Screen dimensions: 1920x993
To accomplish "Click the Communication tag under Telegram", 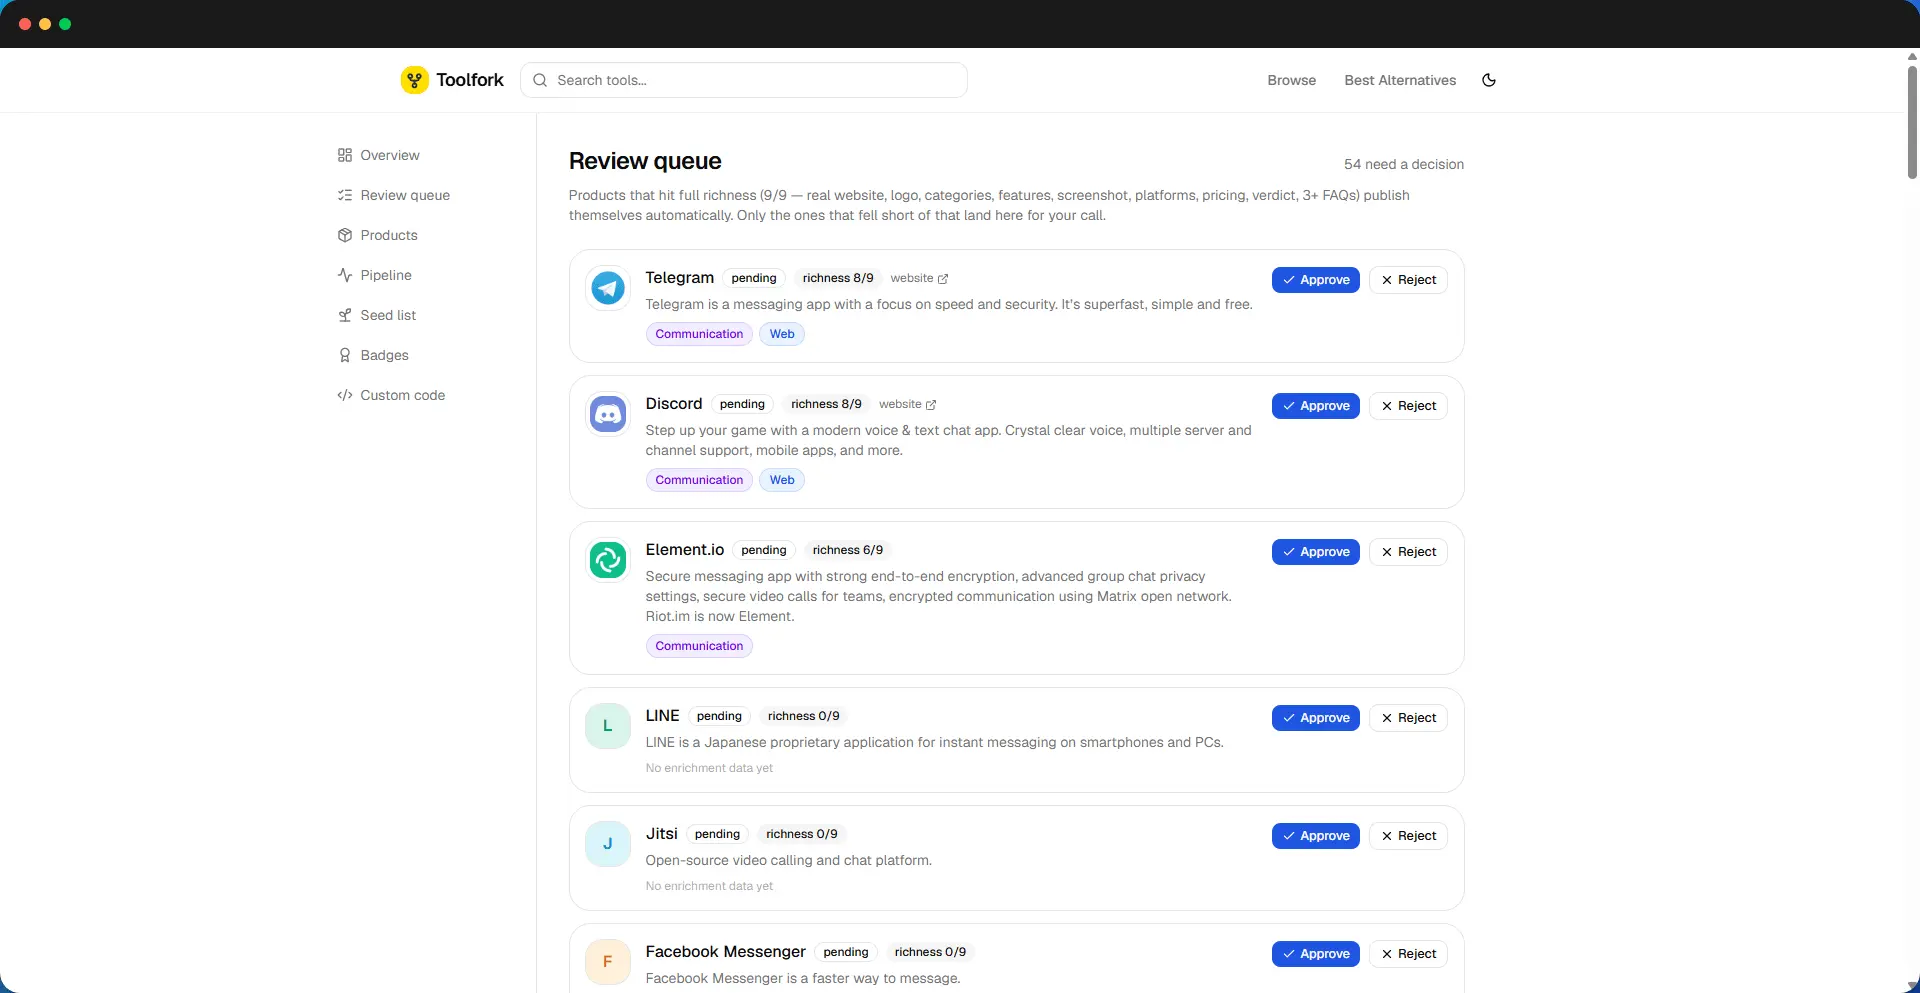I will [x=699, y=334].
